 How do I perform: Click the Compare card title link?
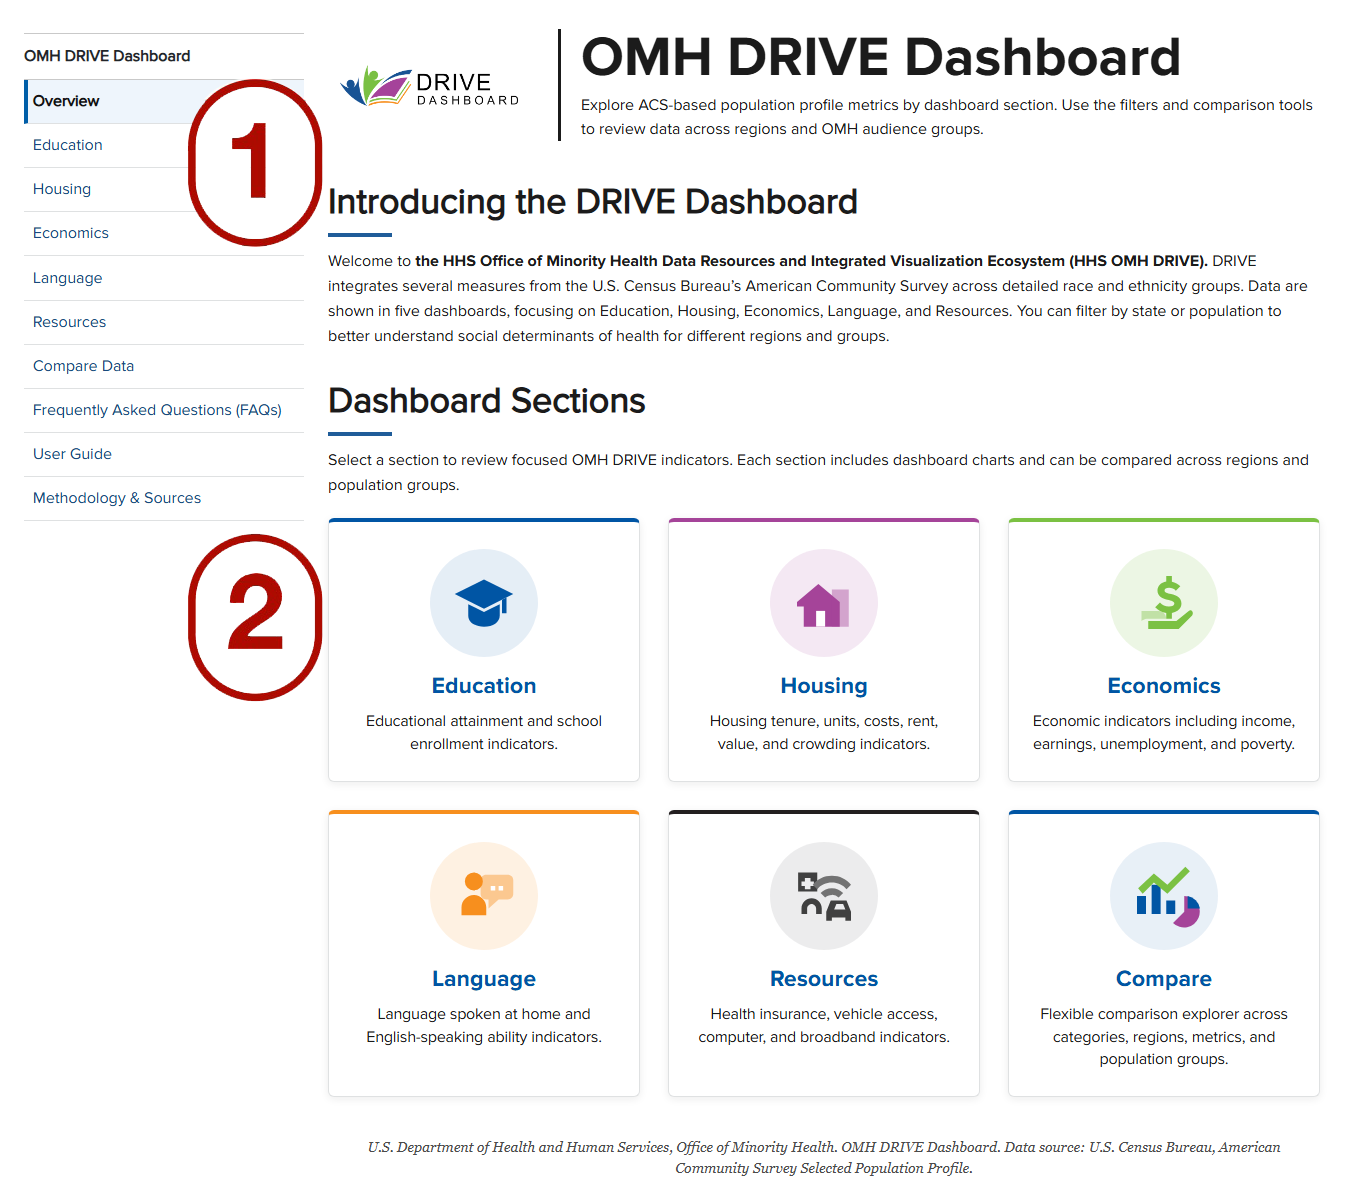(x=1164, y=979)
